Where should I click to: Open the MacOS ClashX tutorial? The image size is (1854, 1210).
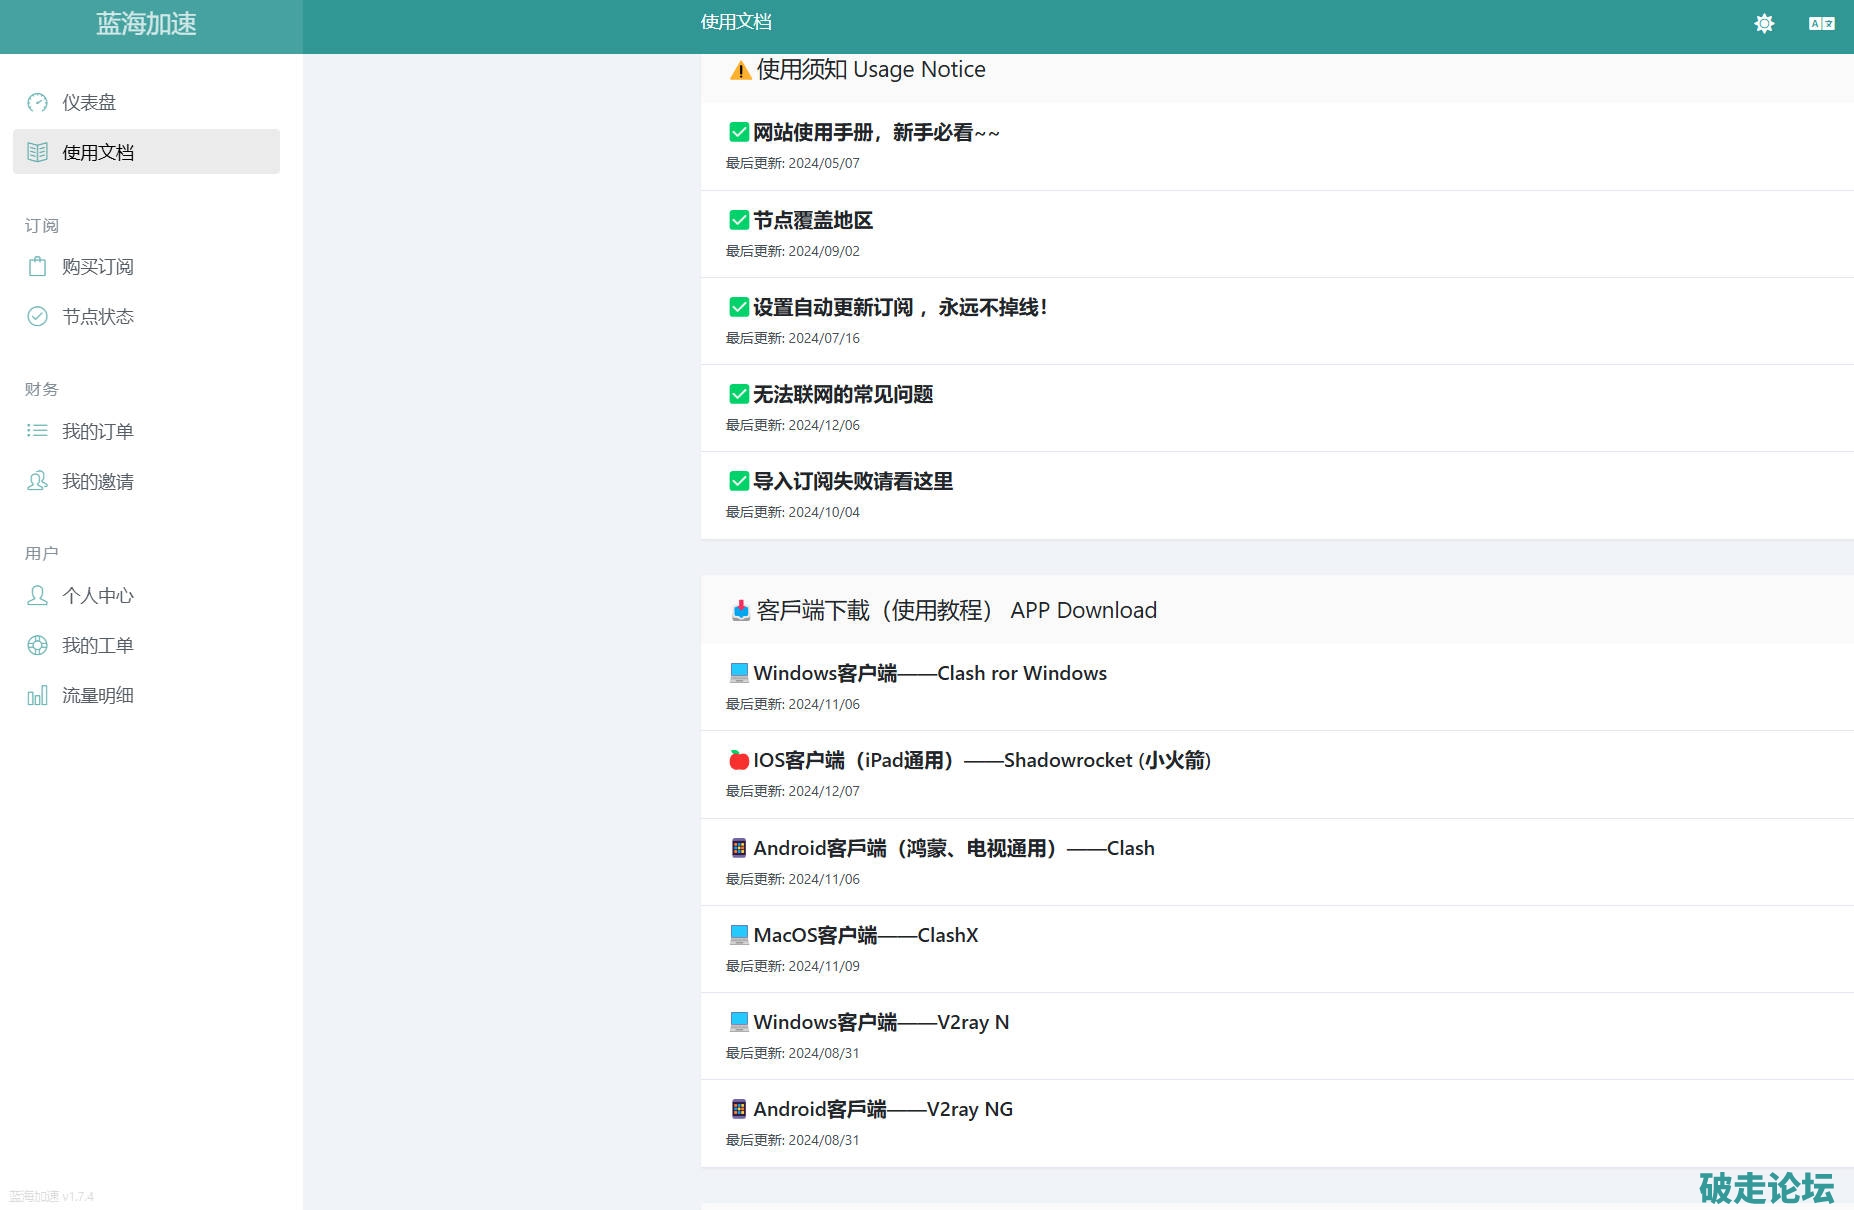coord(865,935)
